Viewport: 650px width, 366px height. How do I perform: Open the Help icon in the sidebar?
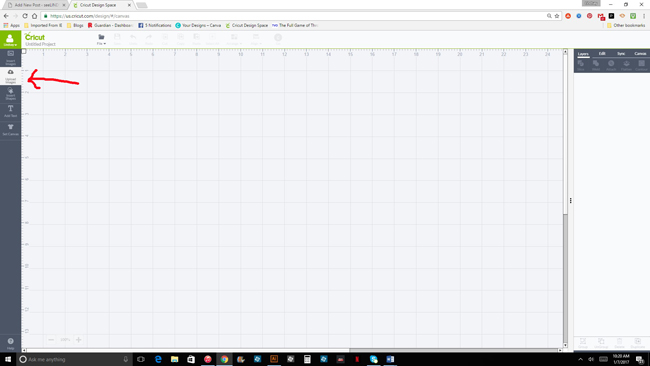click(x=10, y=344)
